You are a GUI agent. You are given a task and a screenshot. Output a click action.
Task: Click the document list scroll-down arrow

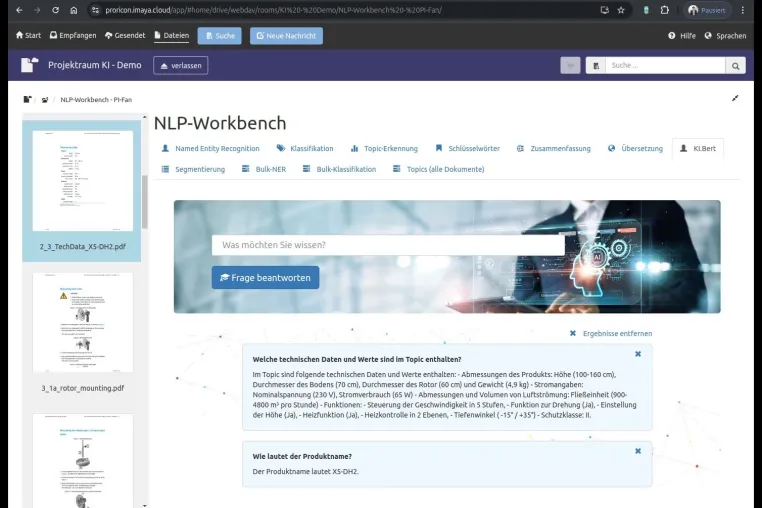coord(145,505)
